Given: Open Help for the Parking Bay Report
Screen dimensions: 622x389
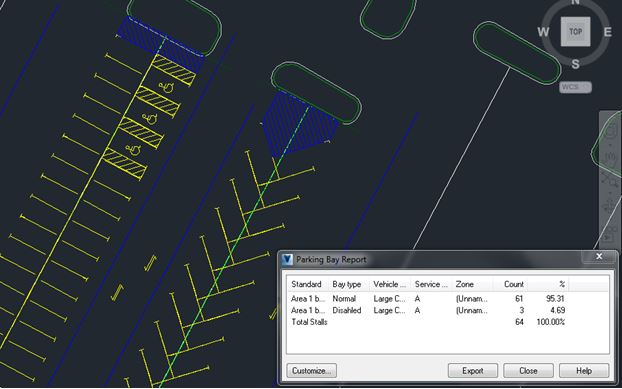Looking at the screenshot, I should point(584,371).
